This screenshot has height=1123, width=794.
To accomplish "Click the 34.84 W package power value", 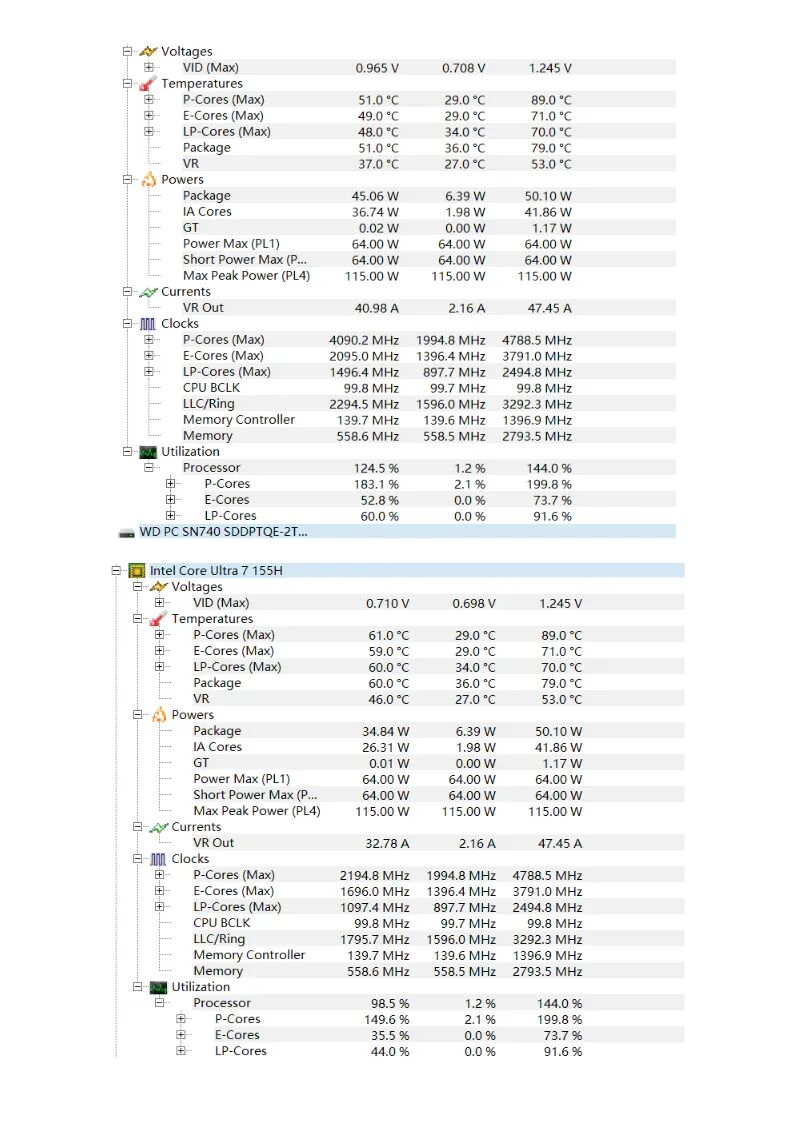I will [385, 731].
